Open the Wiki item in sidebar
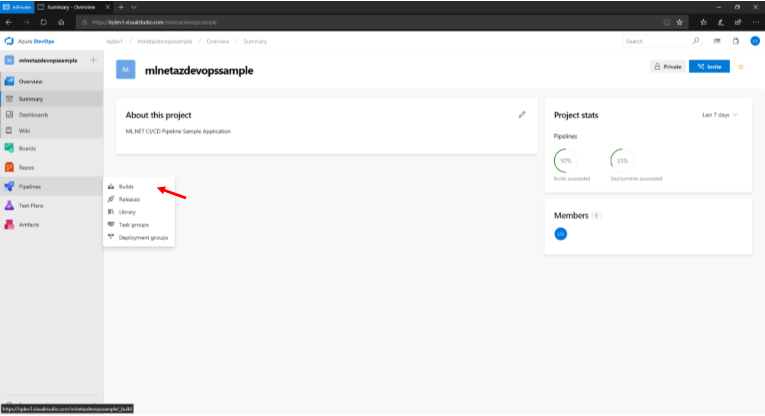Screen dimensions: 765x416 51,131
